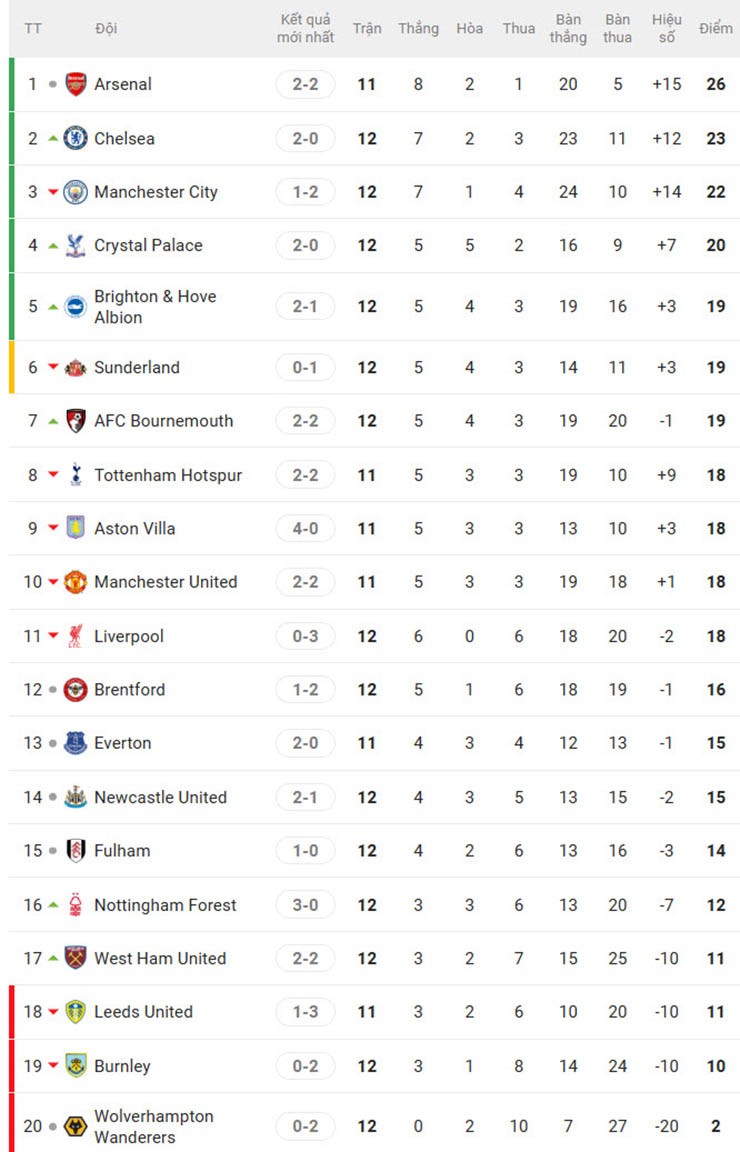Click the Chelsea club crest icon
The image size is (740, 1152).
tap(76, 139)
